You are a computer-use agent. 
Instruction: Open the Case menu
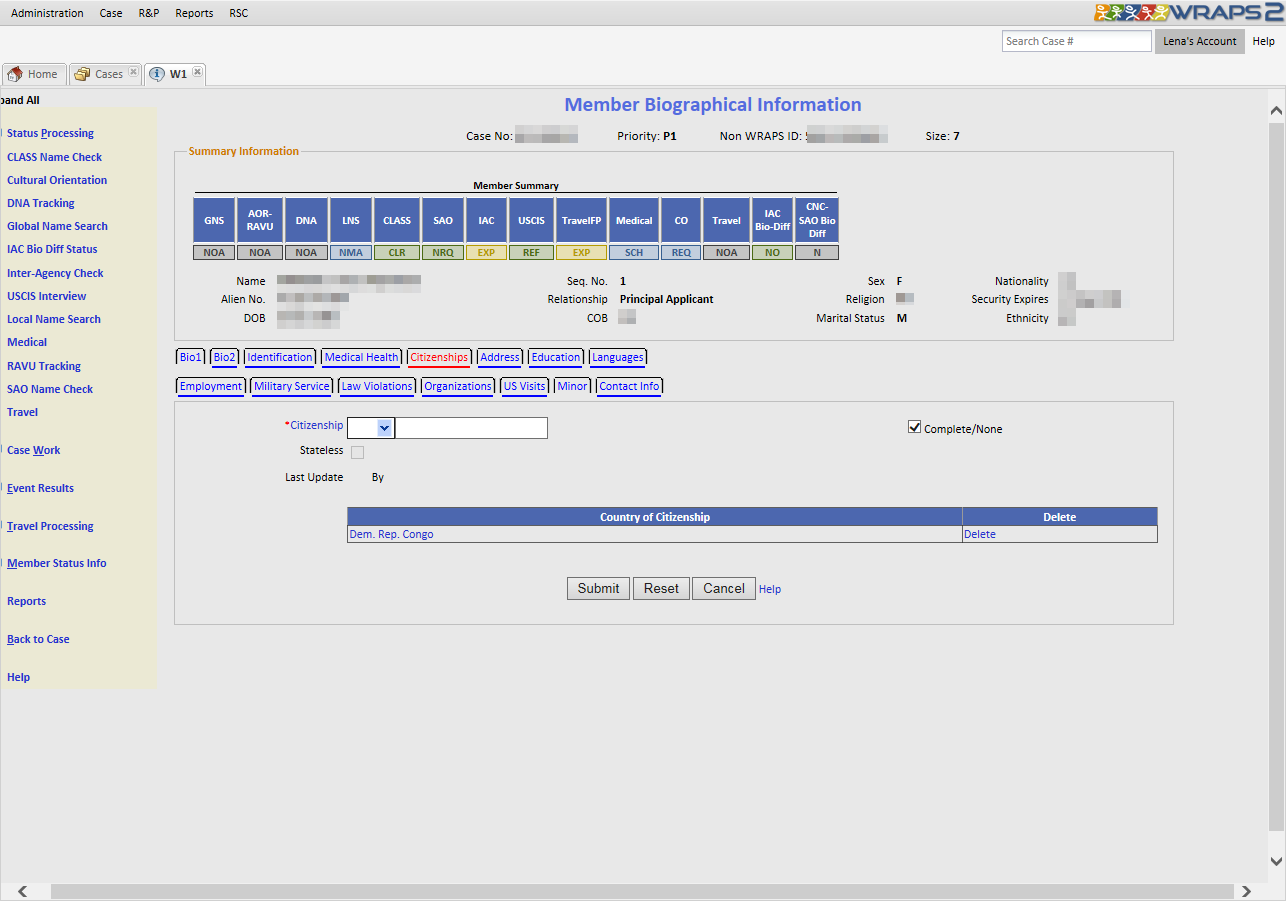111,13
